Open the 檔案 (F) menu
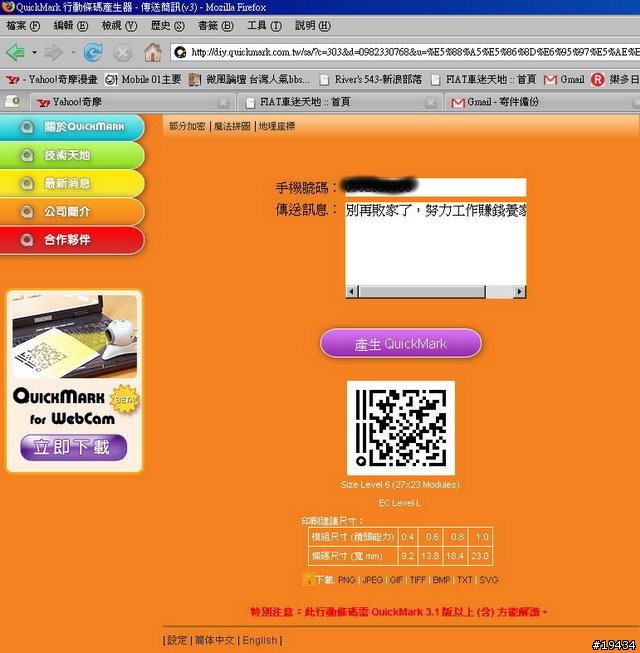The width and height of the screenshot is (640, 653). pos(23,26)
